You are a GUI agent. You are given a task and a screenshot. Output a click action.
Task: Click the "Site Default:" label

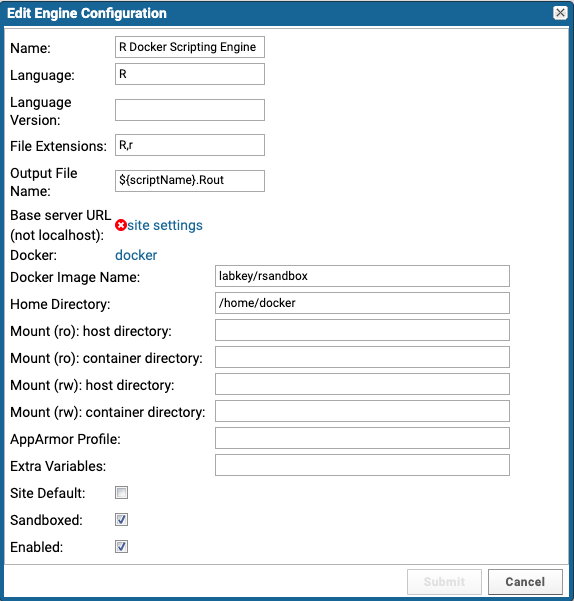(x=48, y=493)
